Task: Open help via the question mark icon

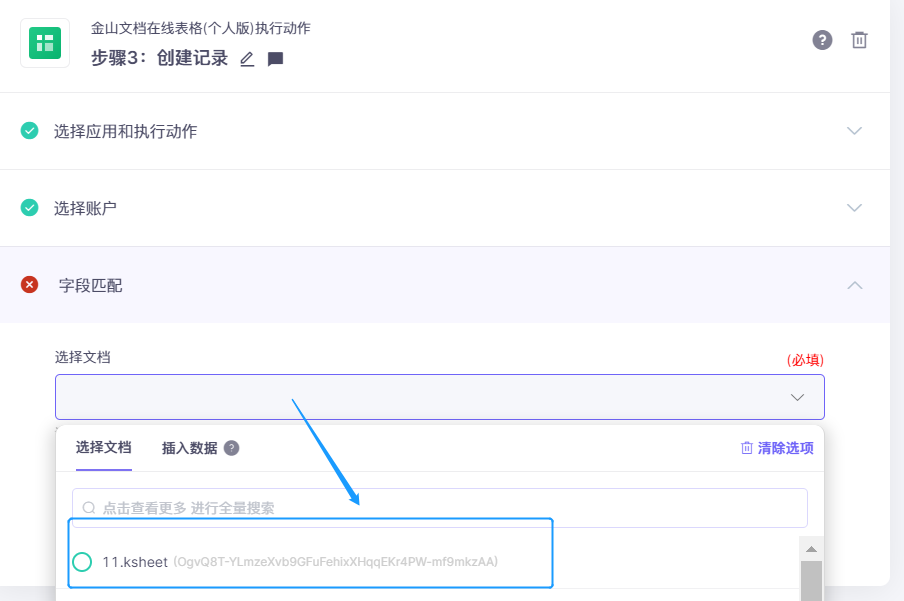Action: pos(822,40)
